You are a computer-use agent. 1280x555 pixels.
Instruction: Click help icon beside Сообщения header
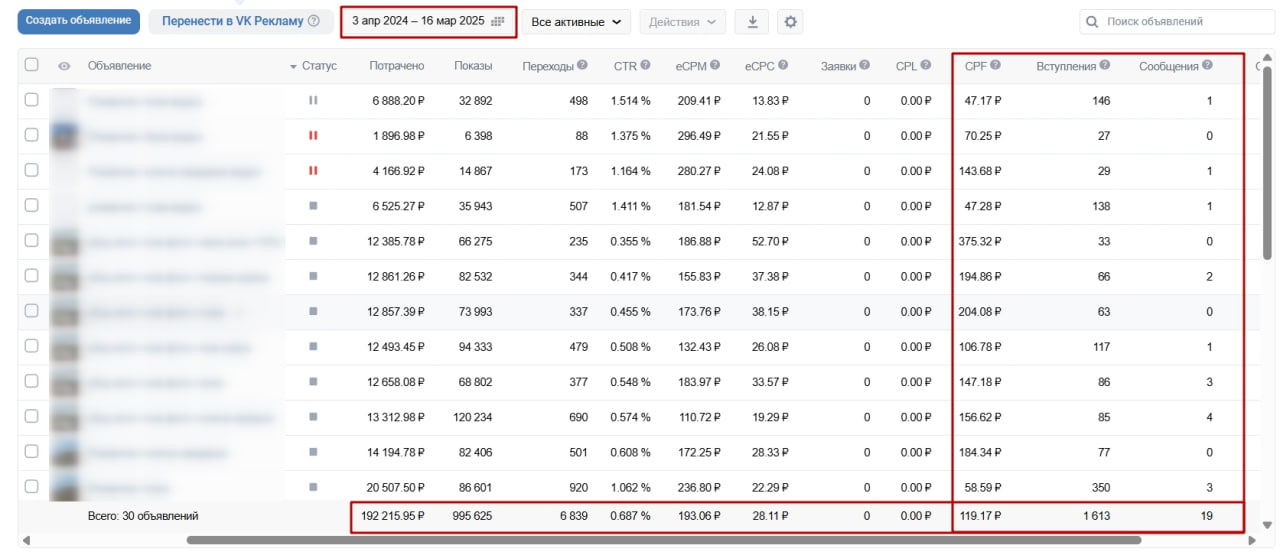tap(1207, 66)
